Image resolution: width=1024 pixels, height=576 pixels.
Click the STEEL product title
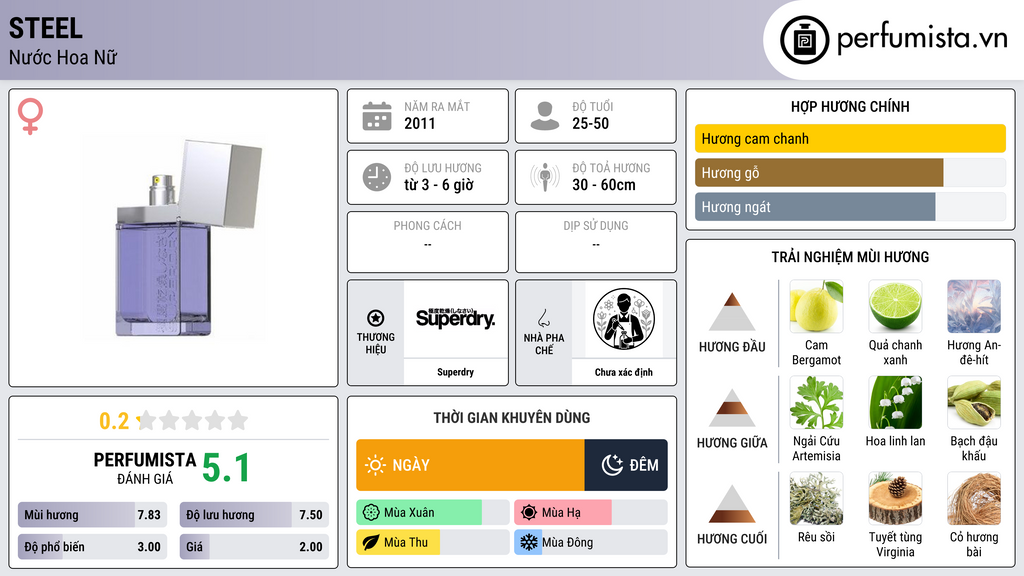(46, 28)
